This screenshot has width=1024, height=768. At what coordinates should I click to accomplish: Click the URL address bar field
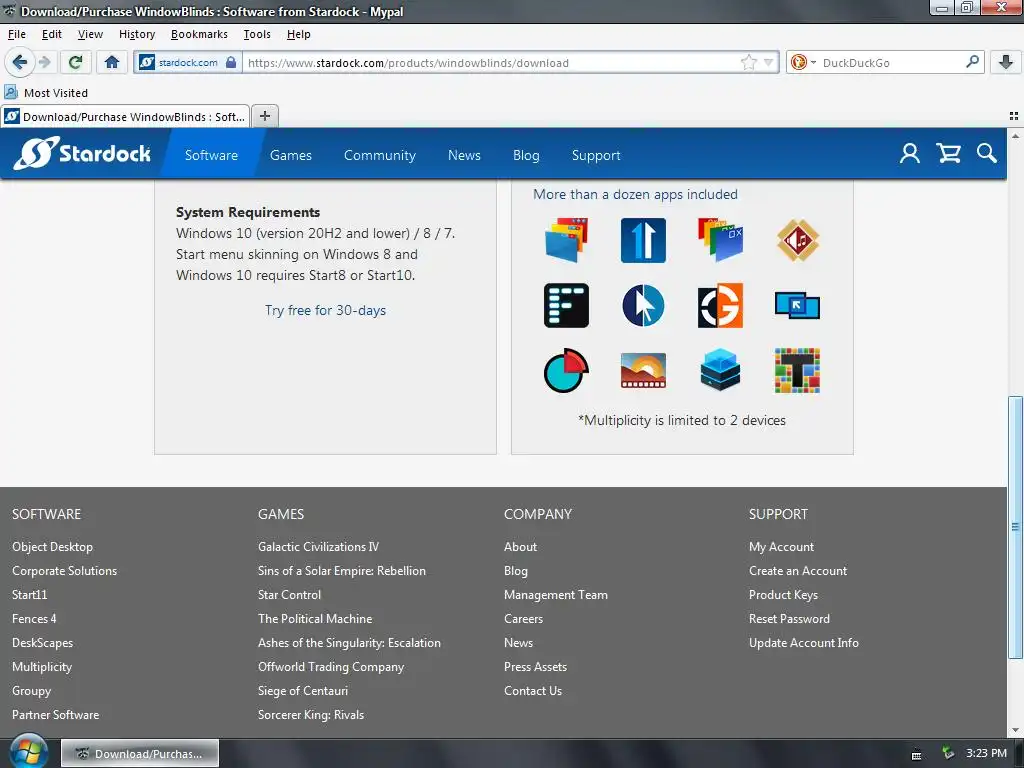point(490,63)
